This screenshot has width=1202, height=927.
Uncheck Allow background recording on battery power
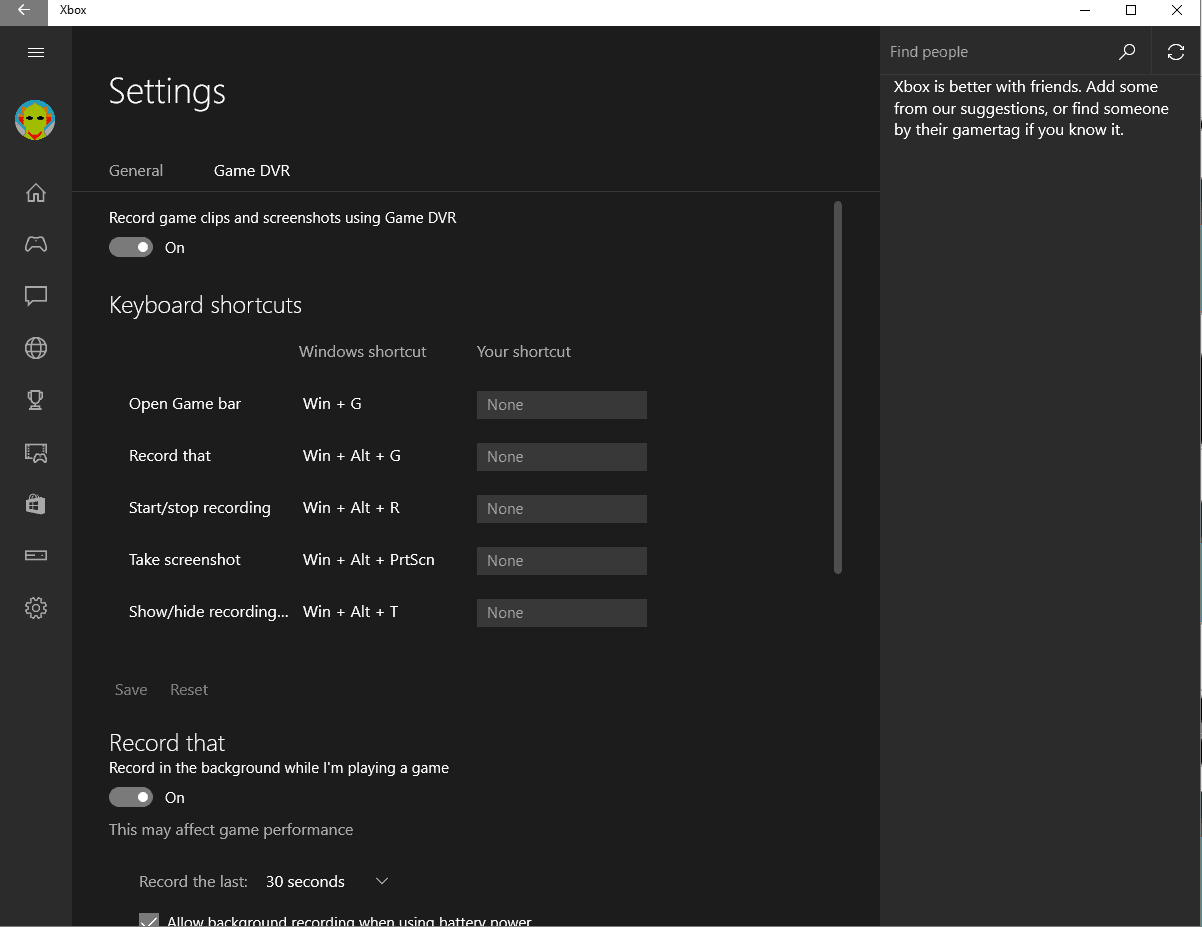pyautogui.click(x=149, y=920)
